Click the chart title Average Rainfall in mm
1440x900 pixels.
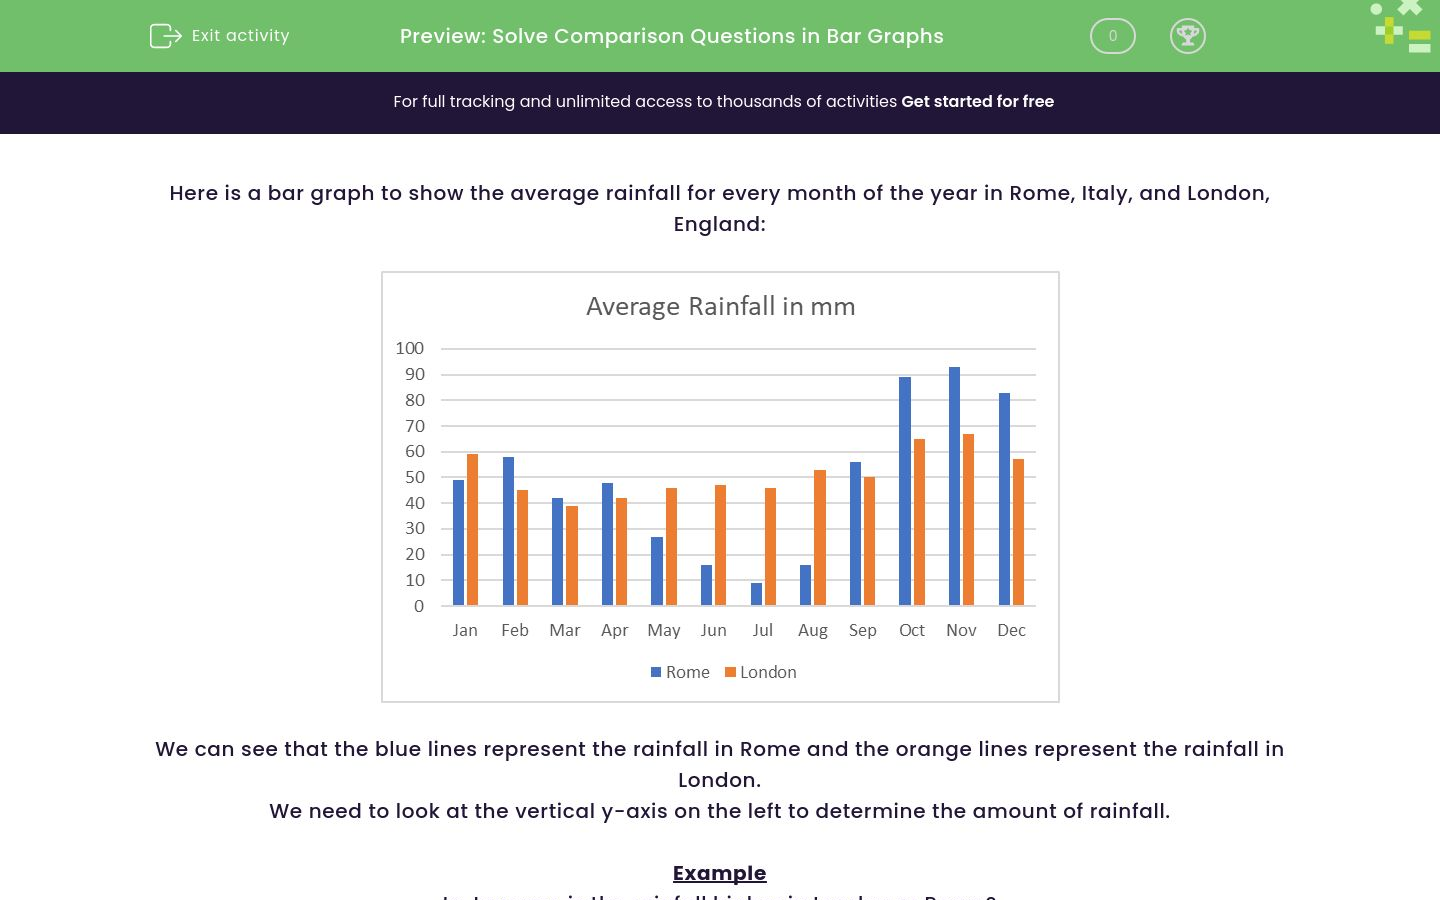coord(720,306)
